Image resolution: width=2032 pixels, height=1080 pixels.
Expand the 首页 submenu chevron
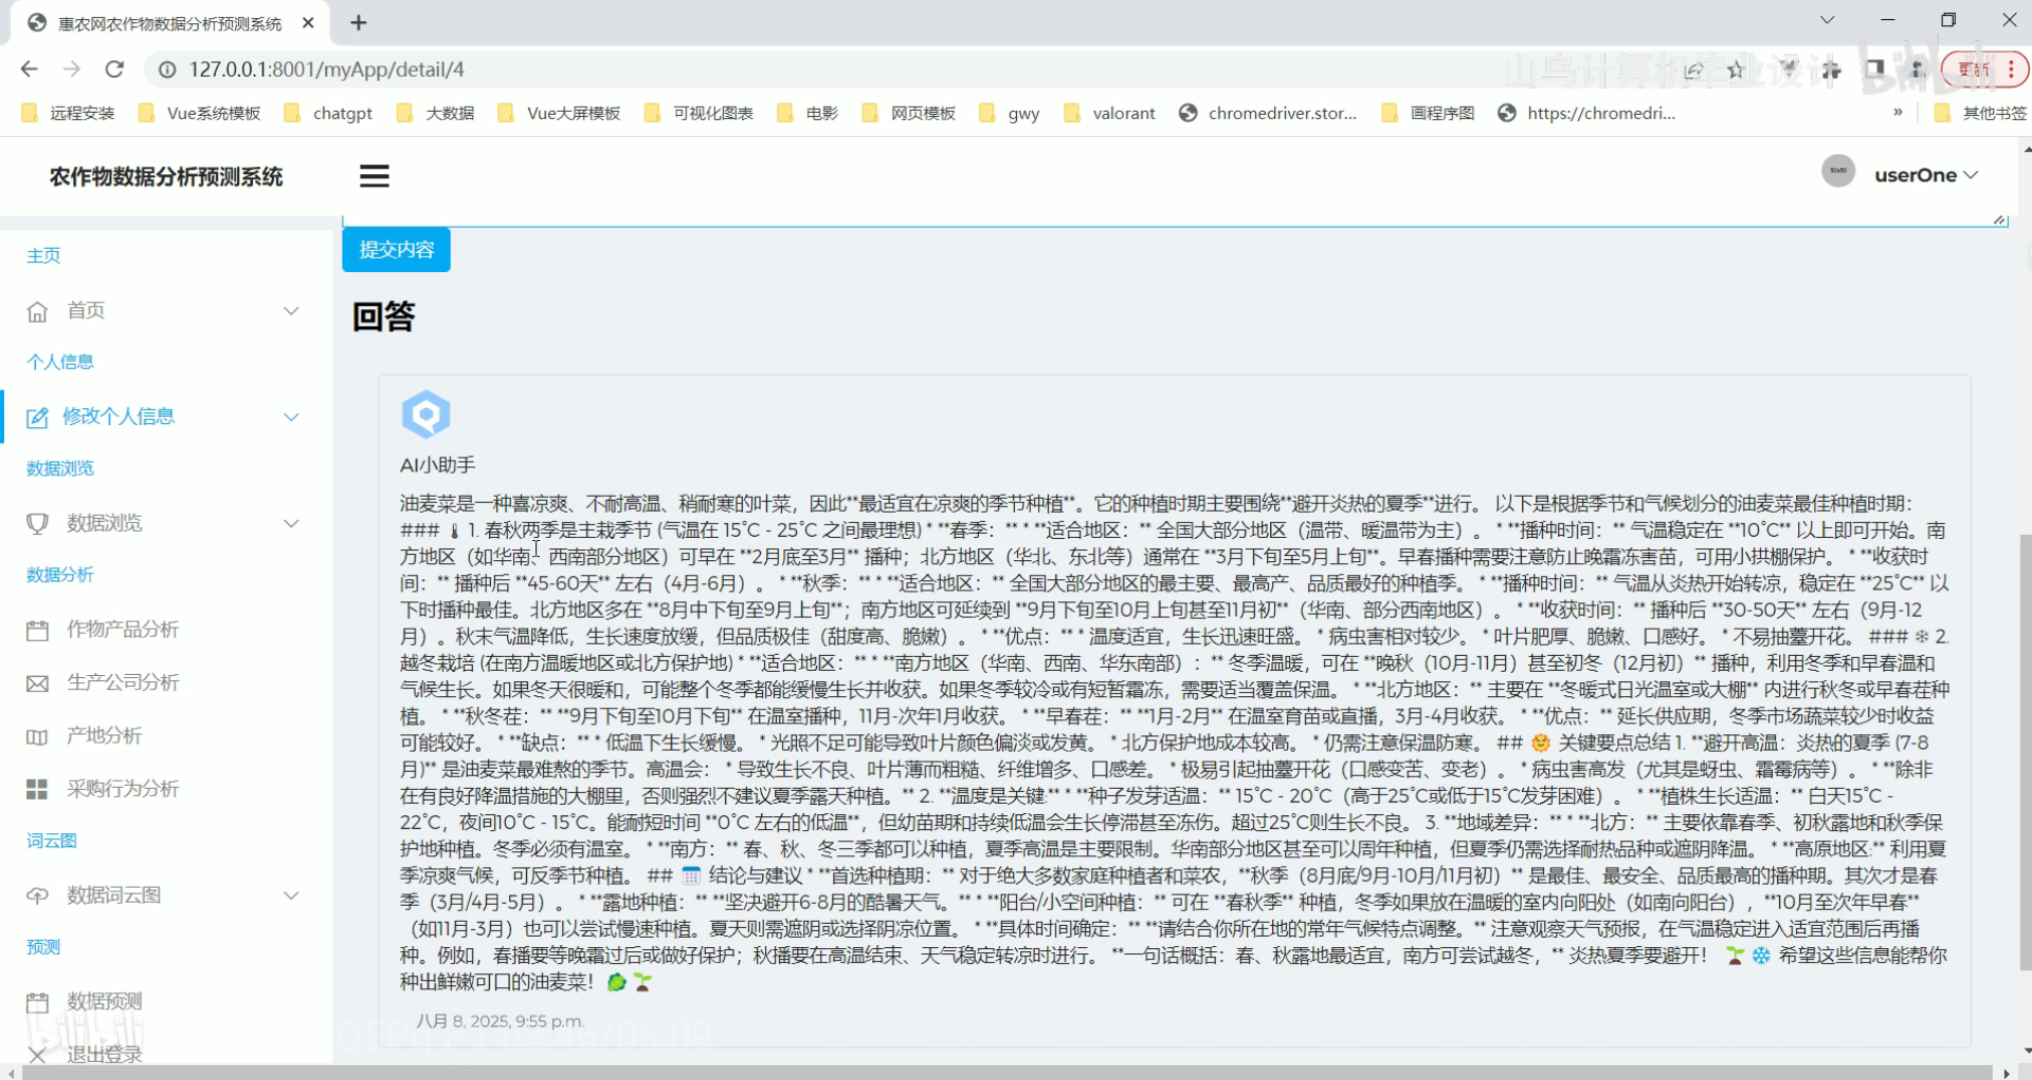291,311
